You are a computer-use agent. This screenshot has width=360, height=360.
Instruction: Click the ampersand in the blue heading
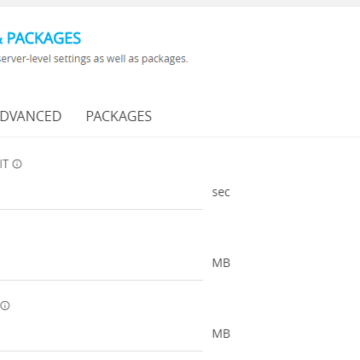pos(1,39)
